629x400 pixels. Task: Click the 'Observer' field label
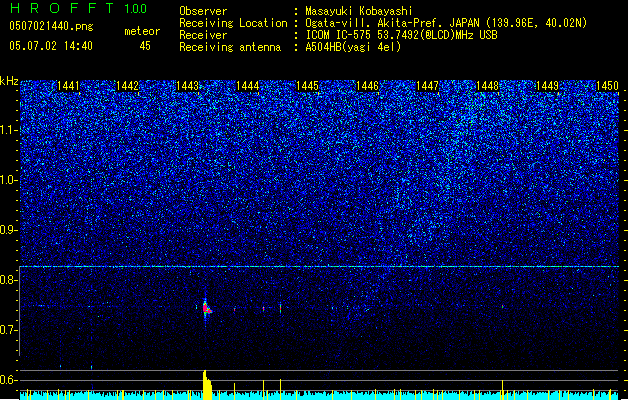(203, 11)
